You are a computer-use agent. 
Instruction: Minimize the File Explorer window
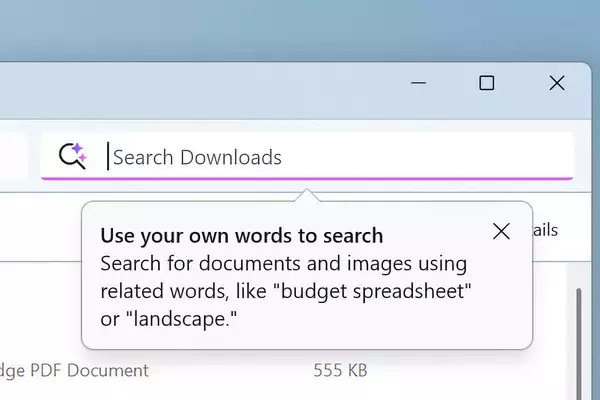[x=416, y=83]
